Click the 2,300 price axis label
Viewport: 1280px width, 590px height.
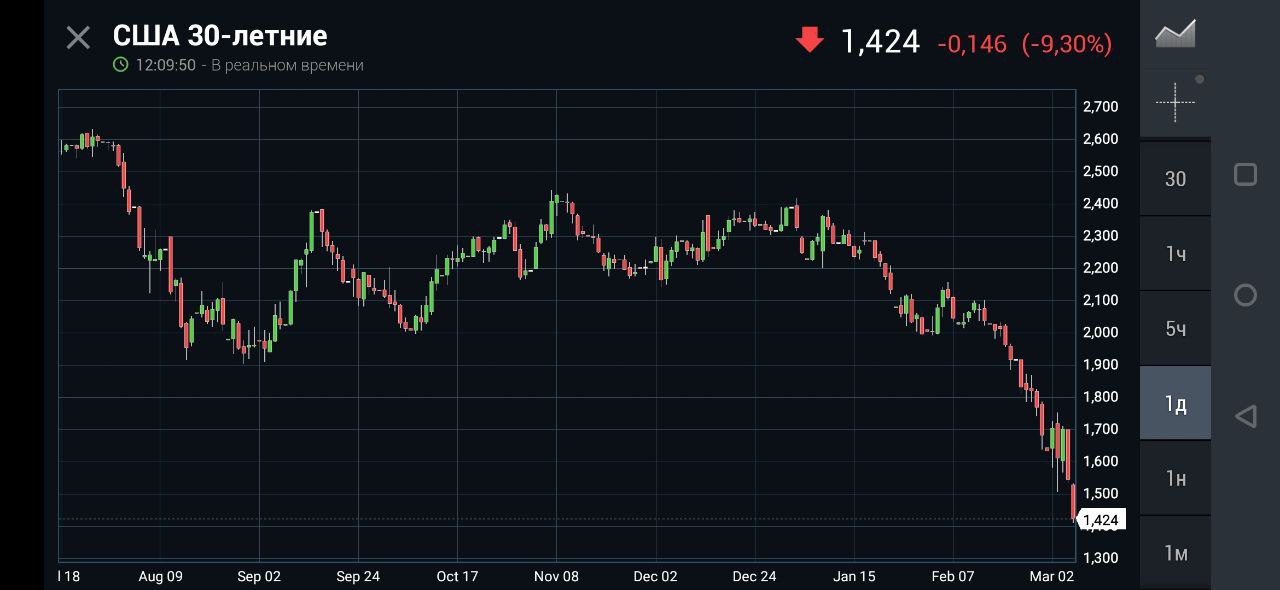point(1100,235)
